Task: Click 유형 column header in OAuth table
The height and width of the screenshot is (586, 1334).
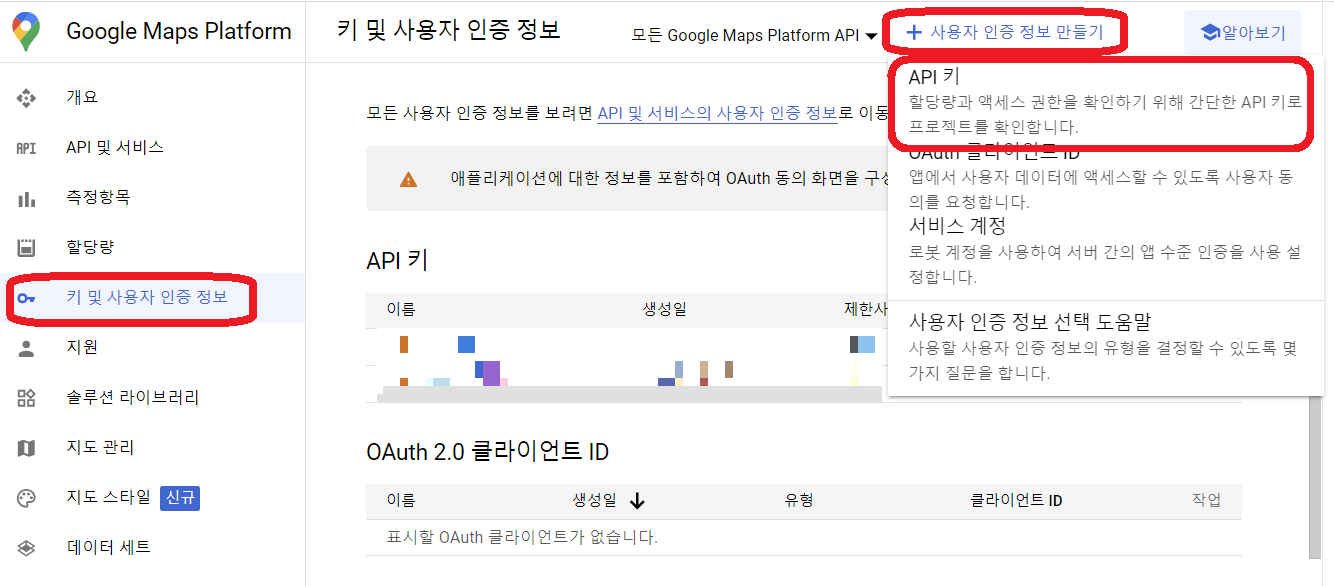Action: (799, 500)
